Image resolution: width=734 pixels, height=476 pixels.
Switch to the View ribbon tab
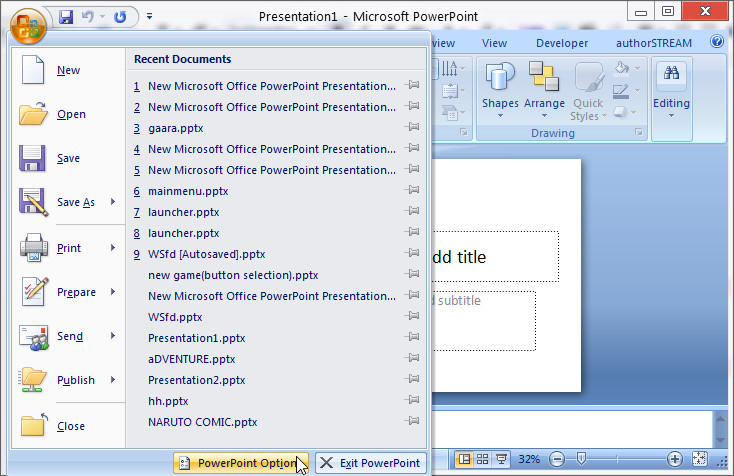click(494, 43)
